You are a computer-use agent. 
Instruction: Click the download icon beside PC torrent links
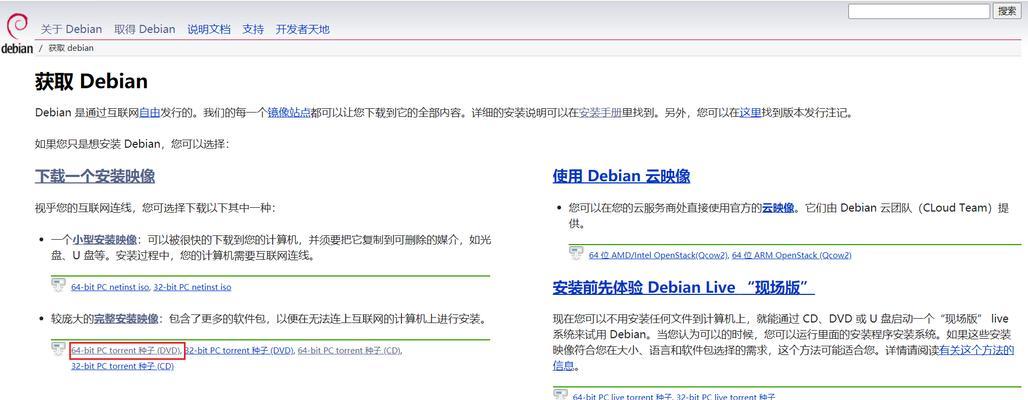58,349
